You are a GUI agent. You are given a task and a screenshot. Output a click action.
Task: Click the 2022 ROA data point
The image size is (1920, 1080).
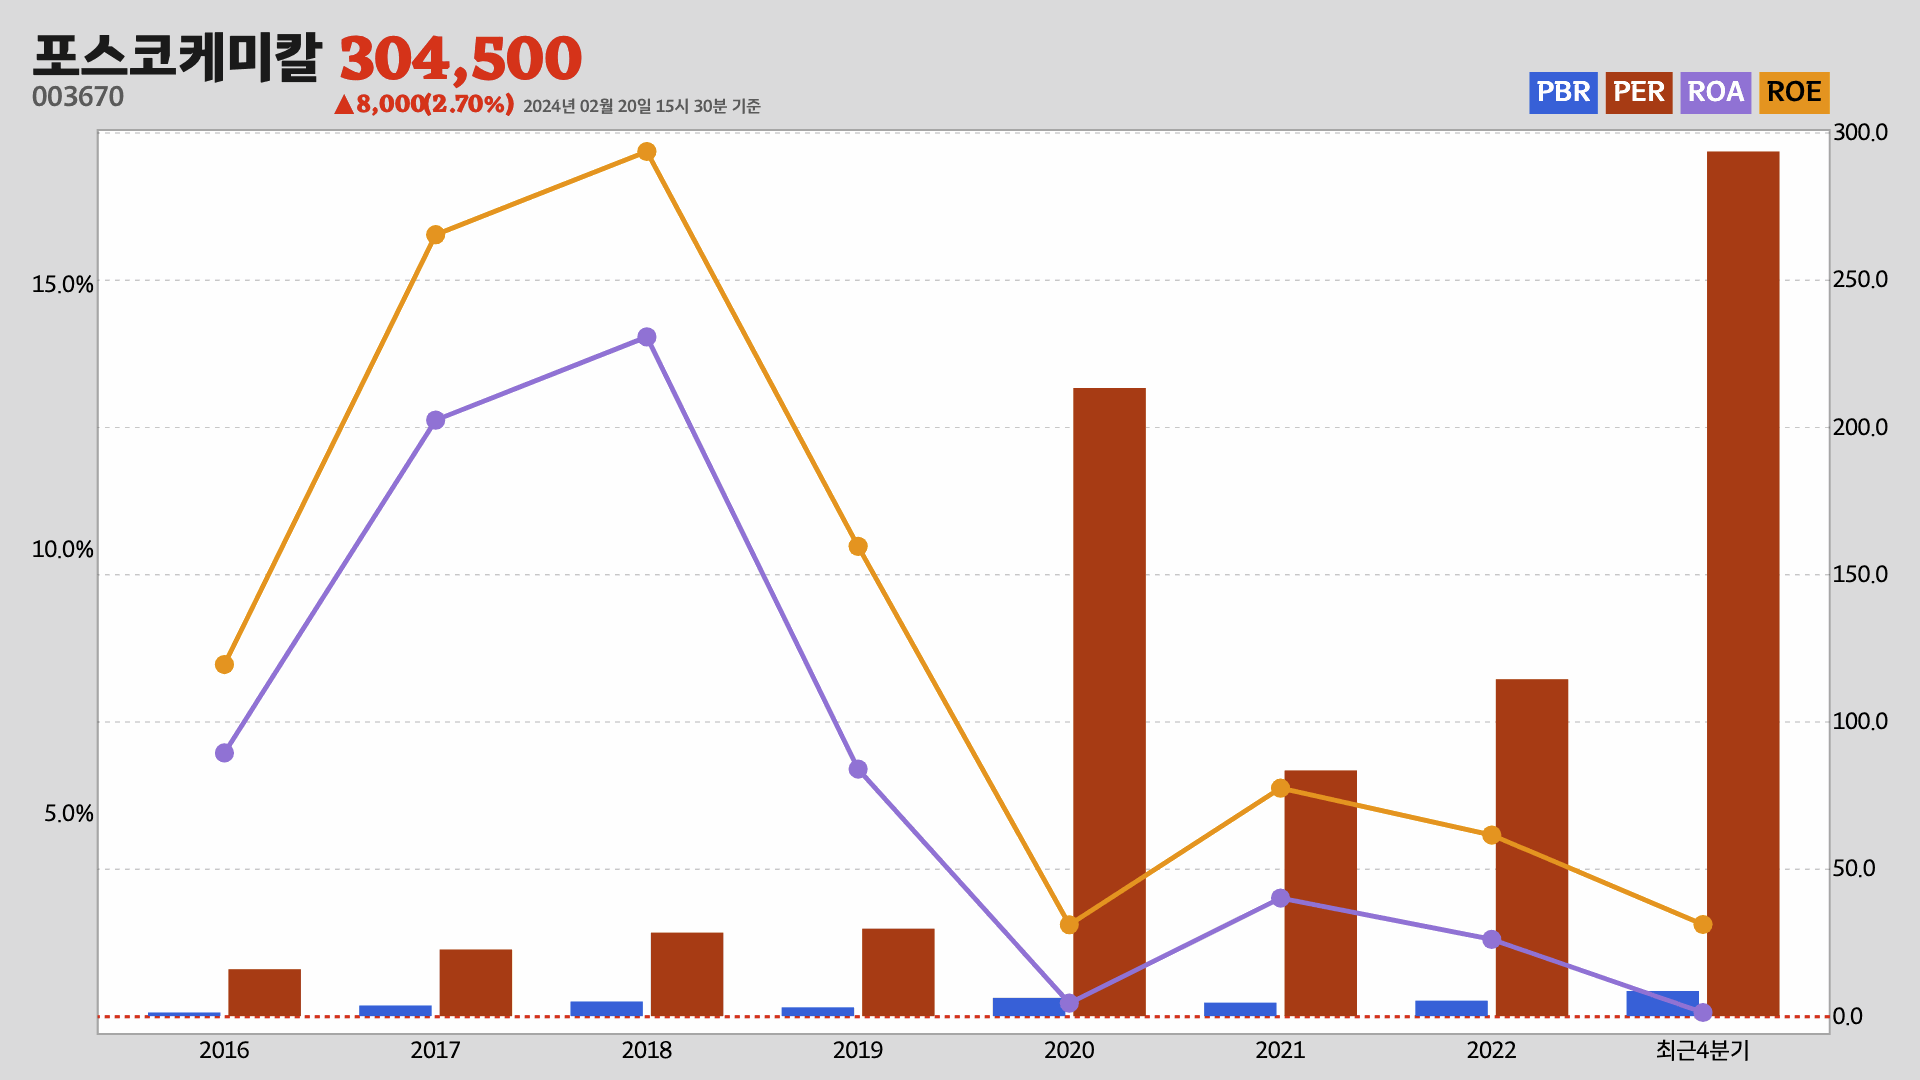(1492, 940)
